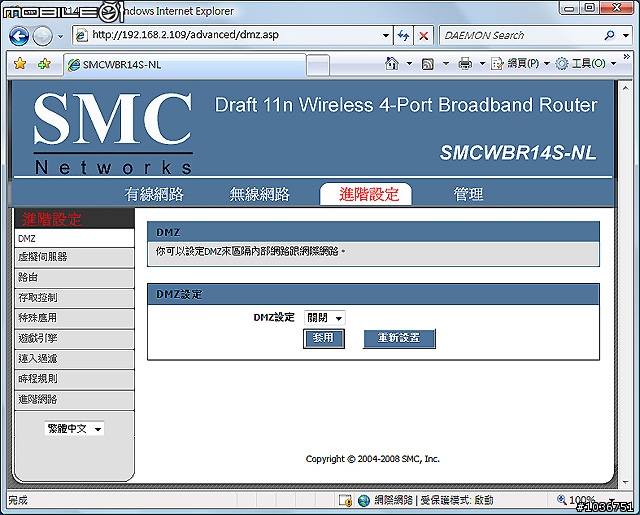640x515 pixels.
Task: Refresh the page with the Refresh icon
Action: pos(403,36)
